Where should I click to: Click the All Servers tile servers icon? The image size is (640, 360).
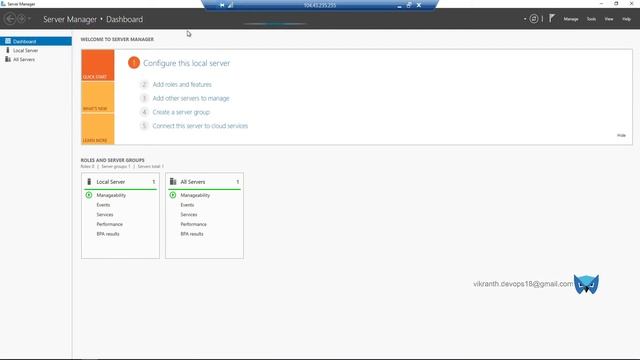click(173, 182)
